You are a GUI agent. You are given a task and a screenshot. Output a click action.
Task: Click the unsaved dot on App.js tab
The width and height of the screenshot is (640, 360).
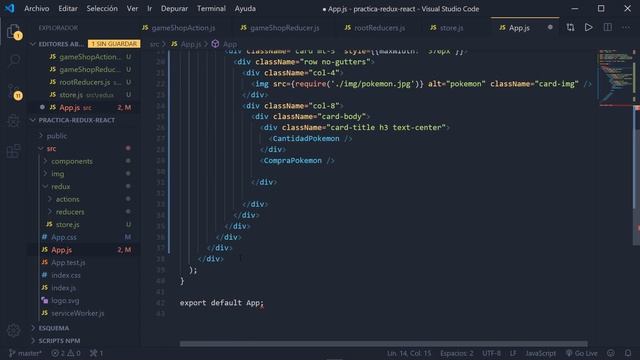click(550, 27)
